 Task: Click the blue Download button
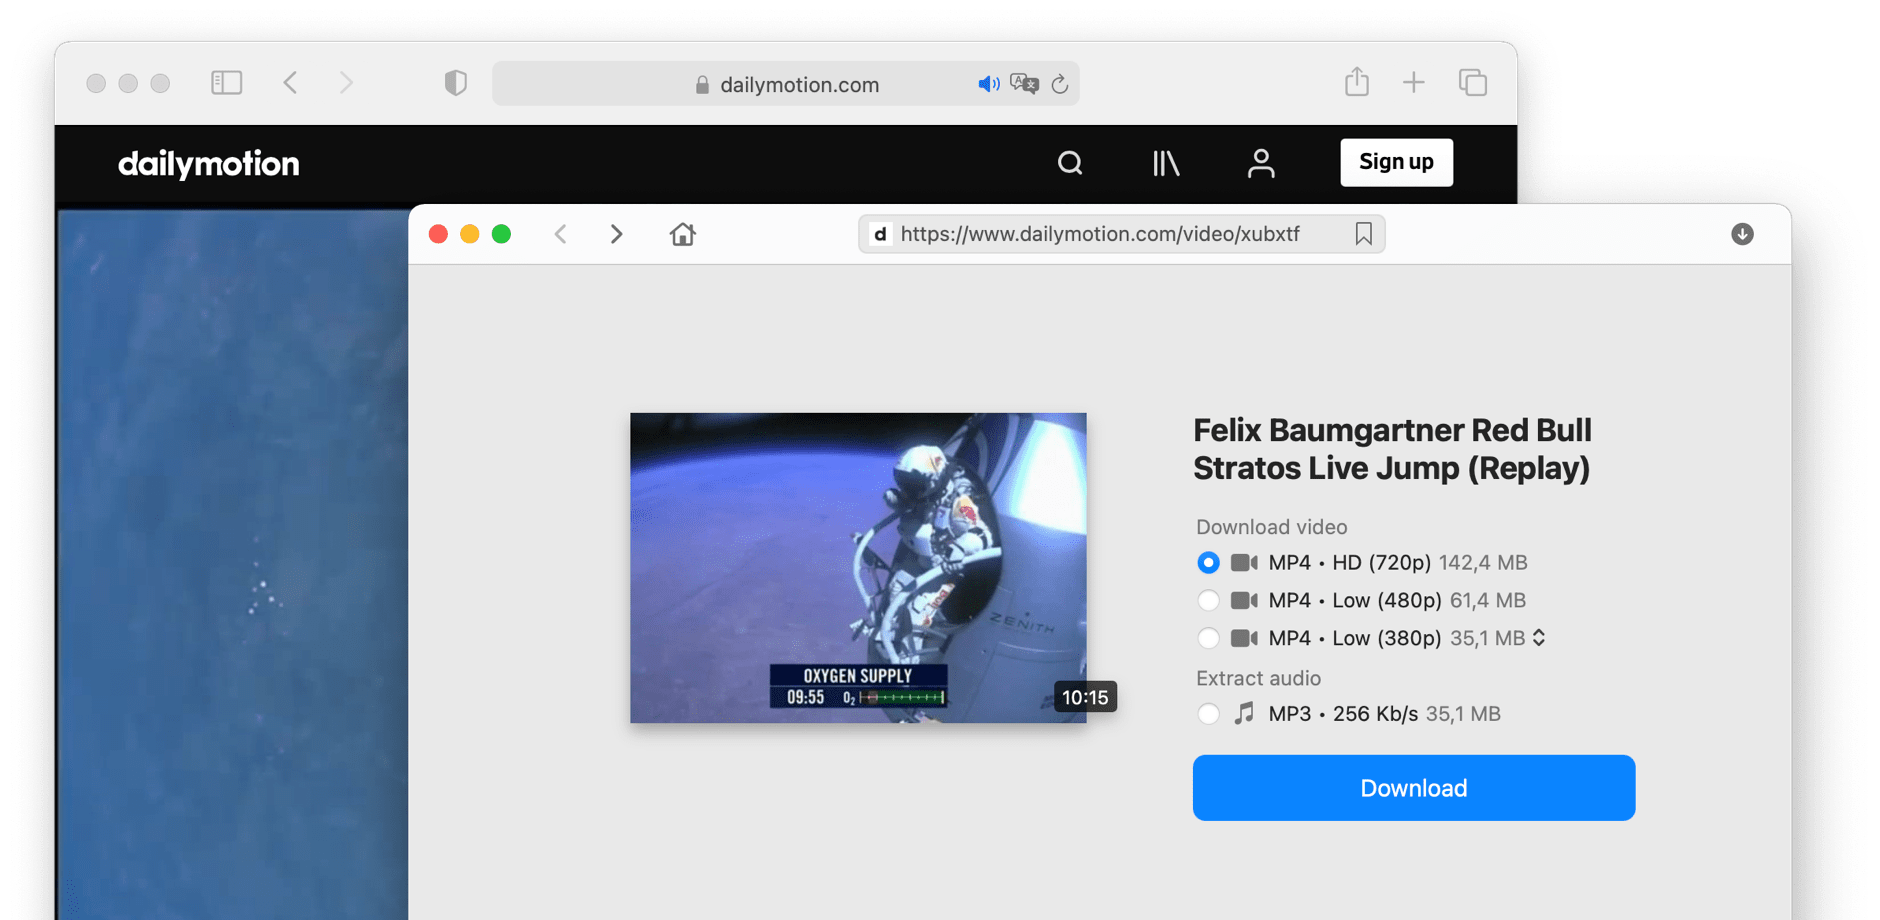click(1414, 788)
